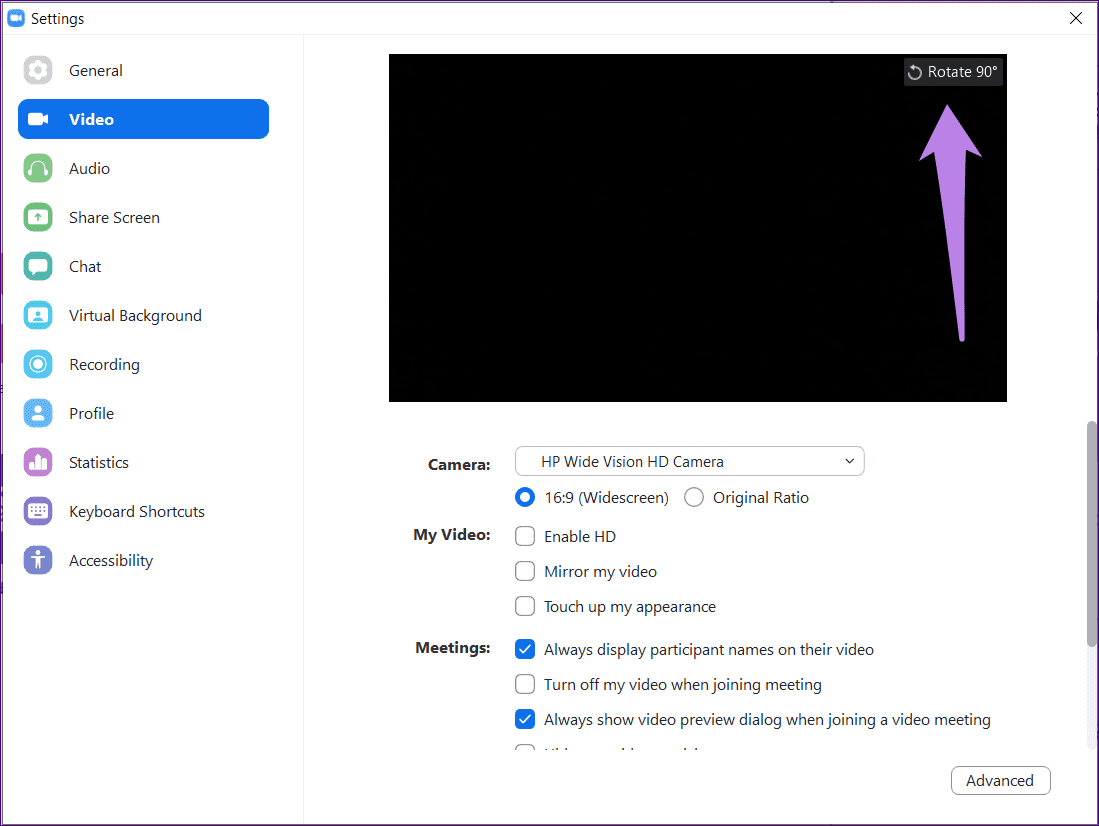Click the General gear icon

38,70
